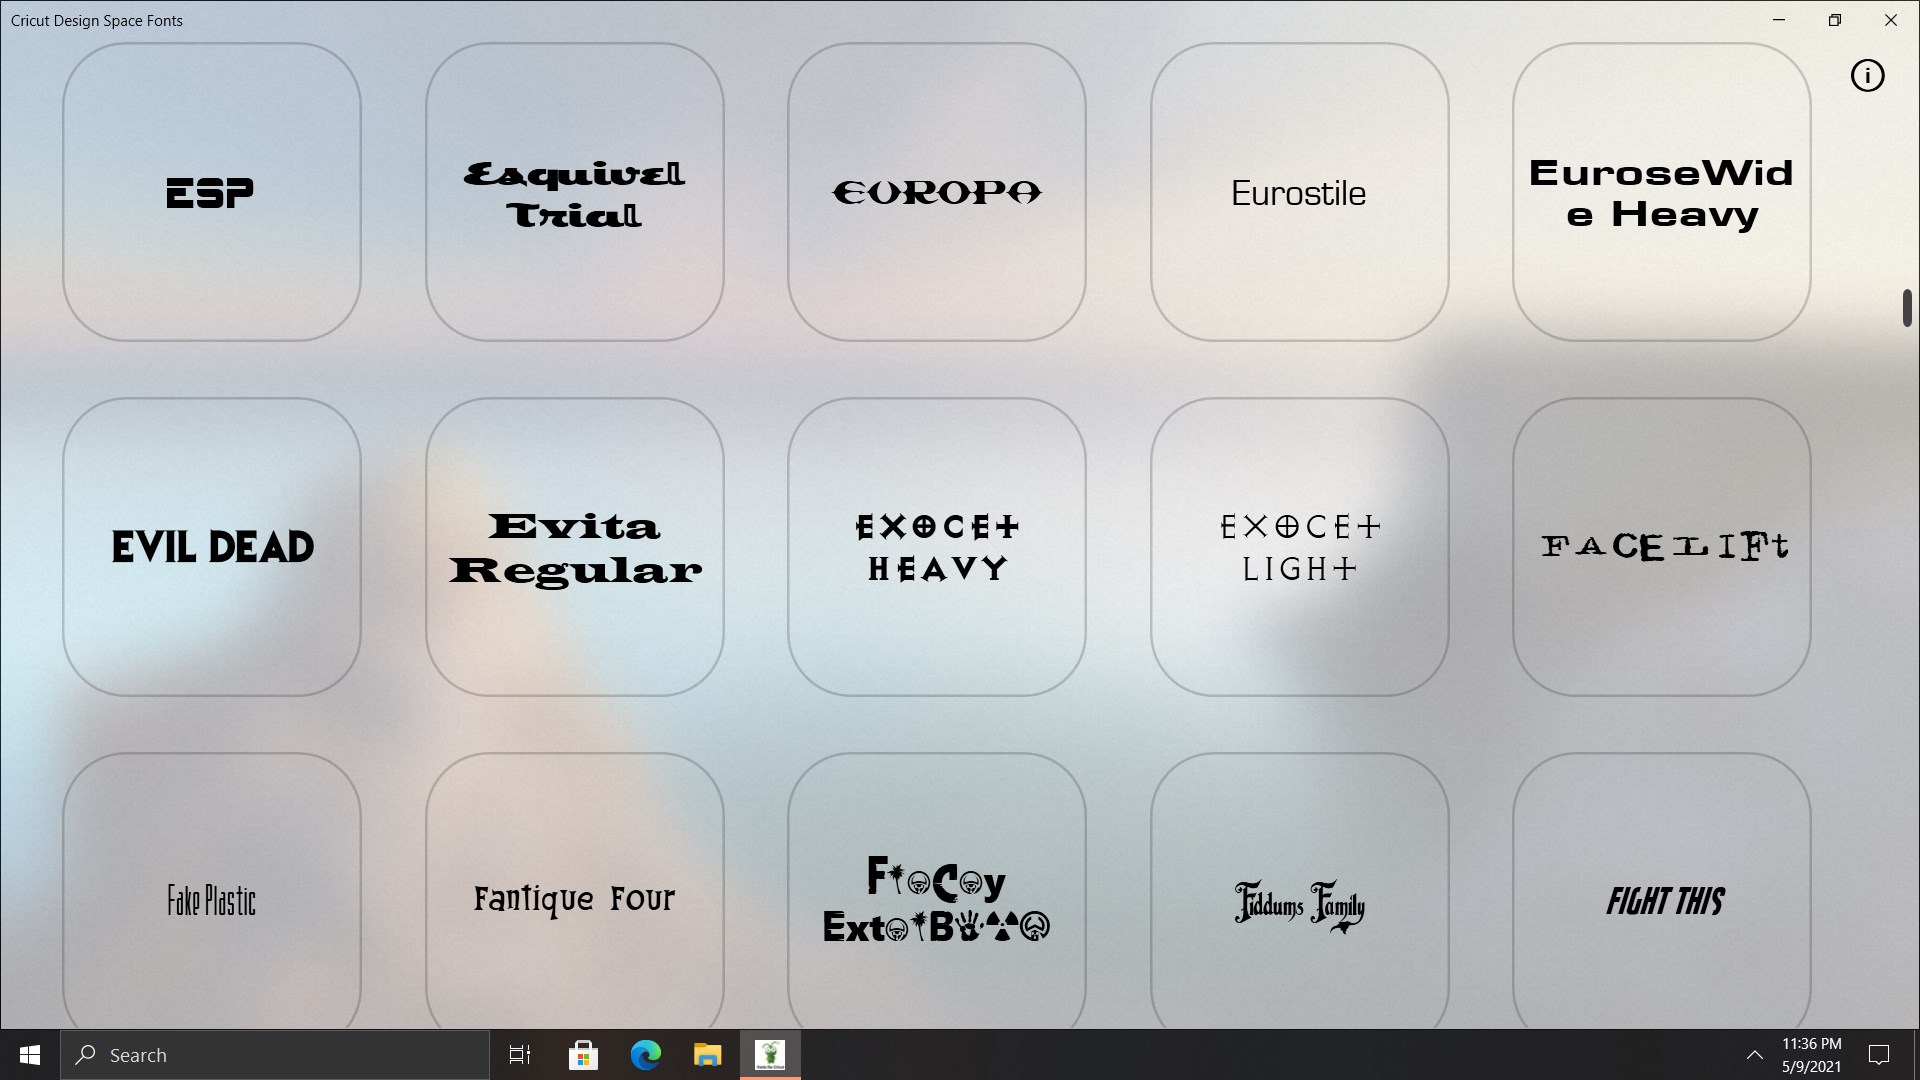Screen dimensions: 1920x1080
Task: Select the Fight This font tile
Action: [x=1661, y=901]
